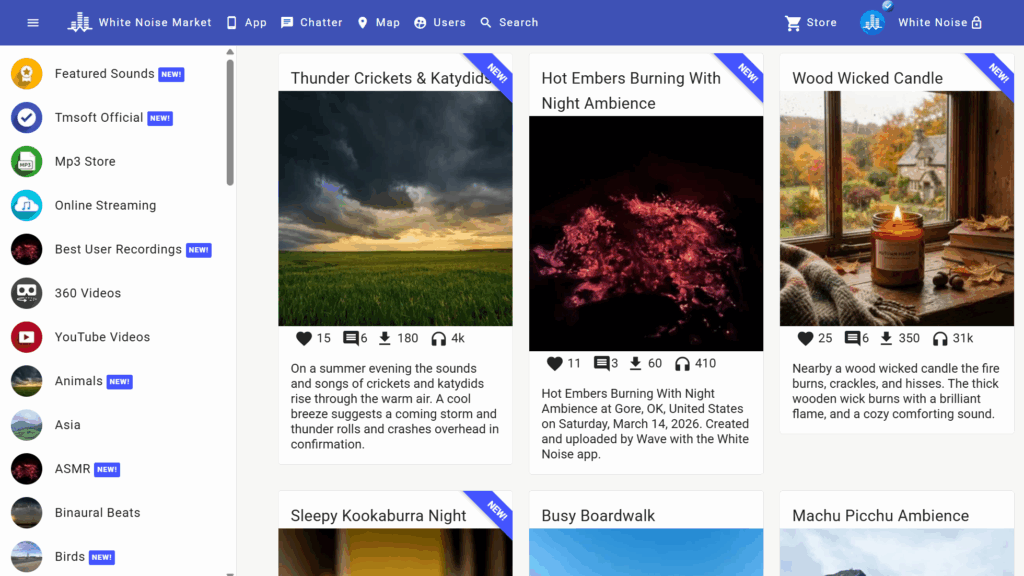This screenshot has width=1024, height=576.
Task: Like the Thunder Crickets & Katydids sound
Action: [304, 338]
